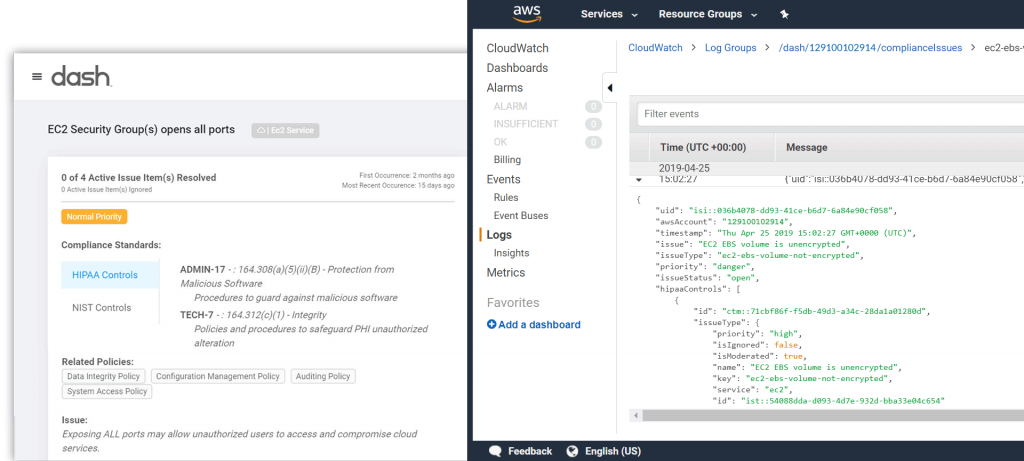Open the Data Integrity Policy tag
This screenshot has width=1024, height=461.
(x=104, y=376)
